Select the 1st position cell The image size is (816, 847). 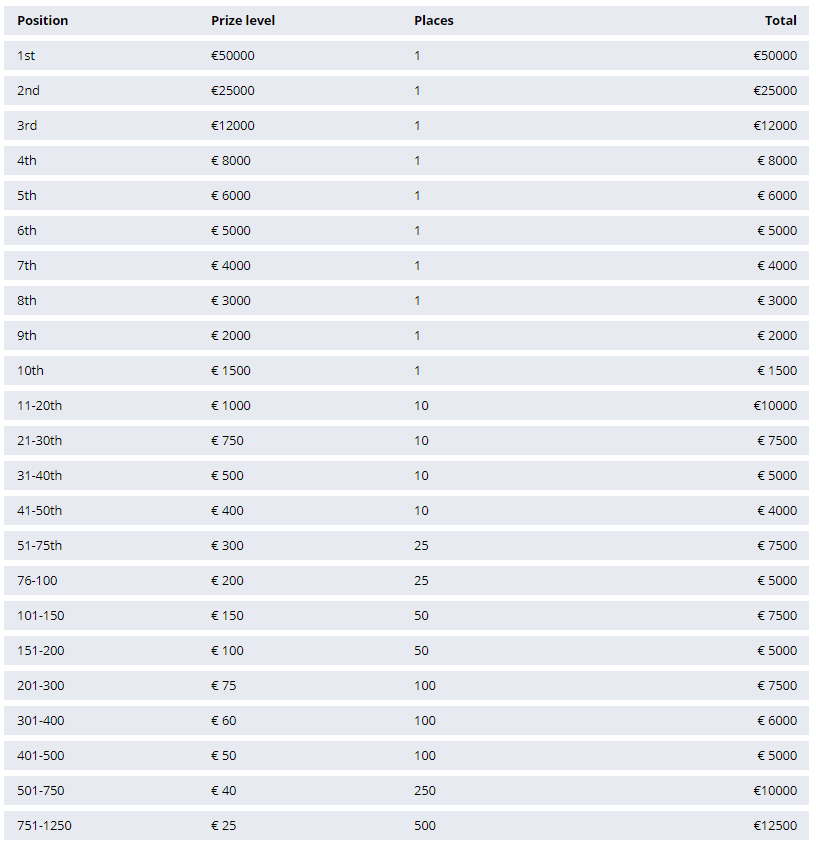pyautogui.click(x=26, y=56)
